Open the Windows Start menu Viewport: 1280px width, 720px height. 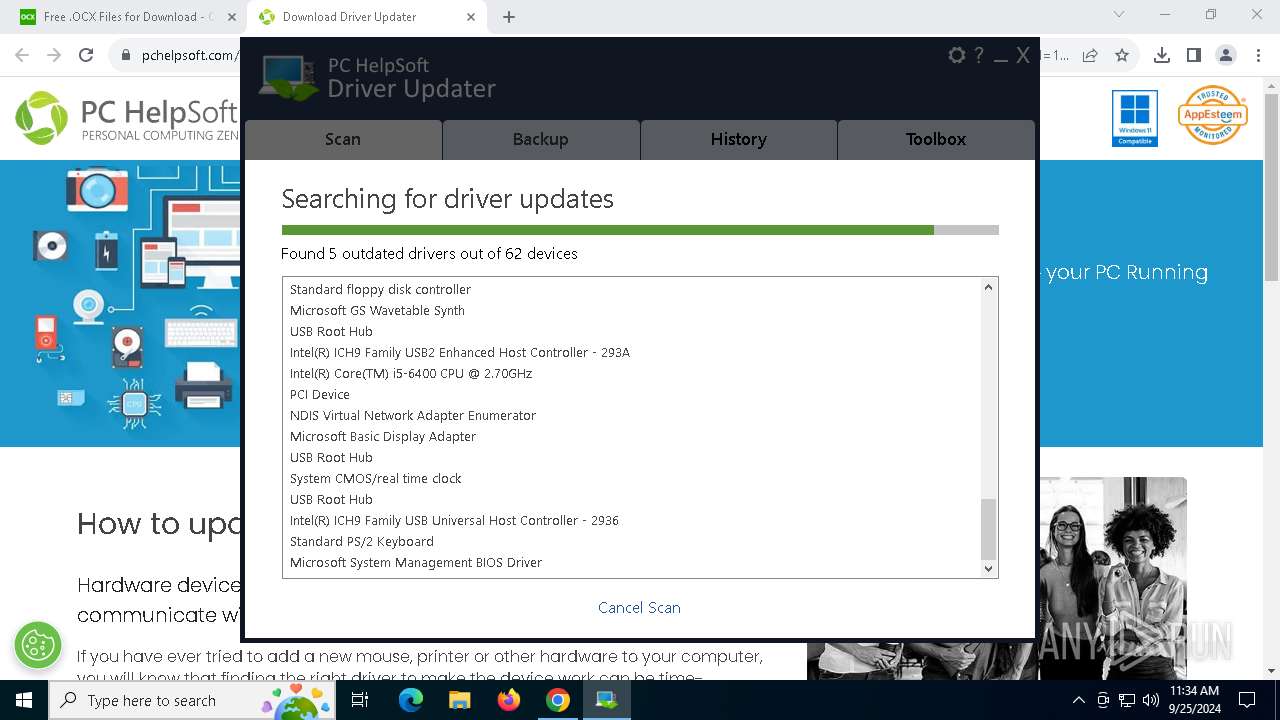point(24,700)
